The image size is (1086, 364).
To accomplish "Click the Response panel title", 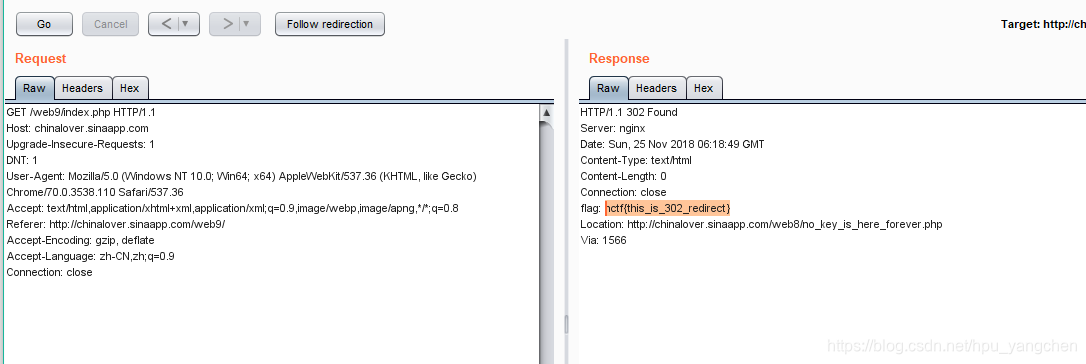I will click(x=619, y=58).
